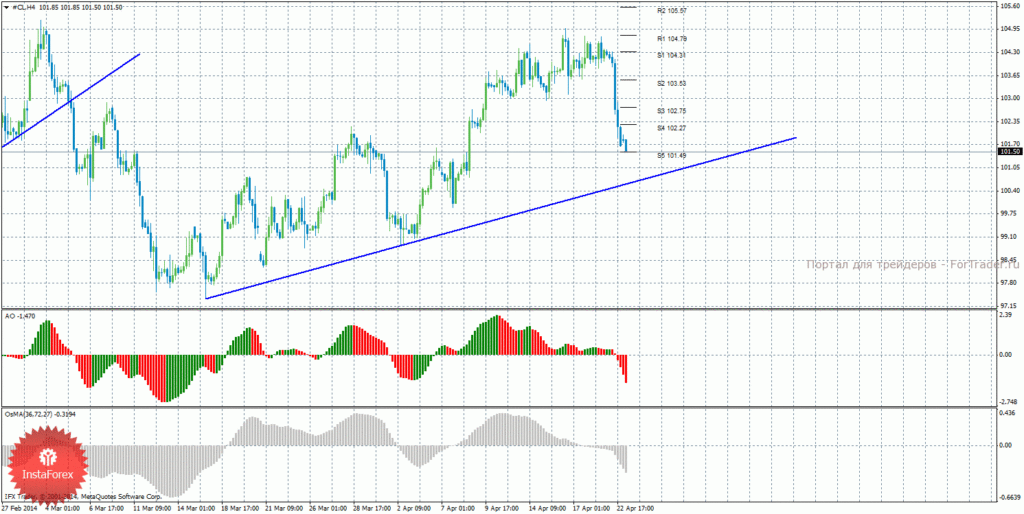Select the S5 101.49 support level label
The image size is (1024, 514).
point(672,155)
